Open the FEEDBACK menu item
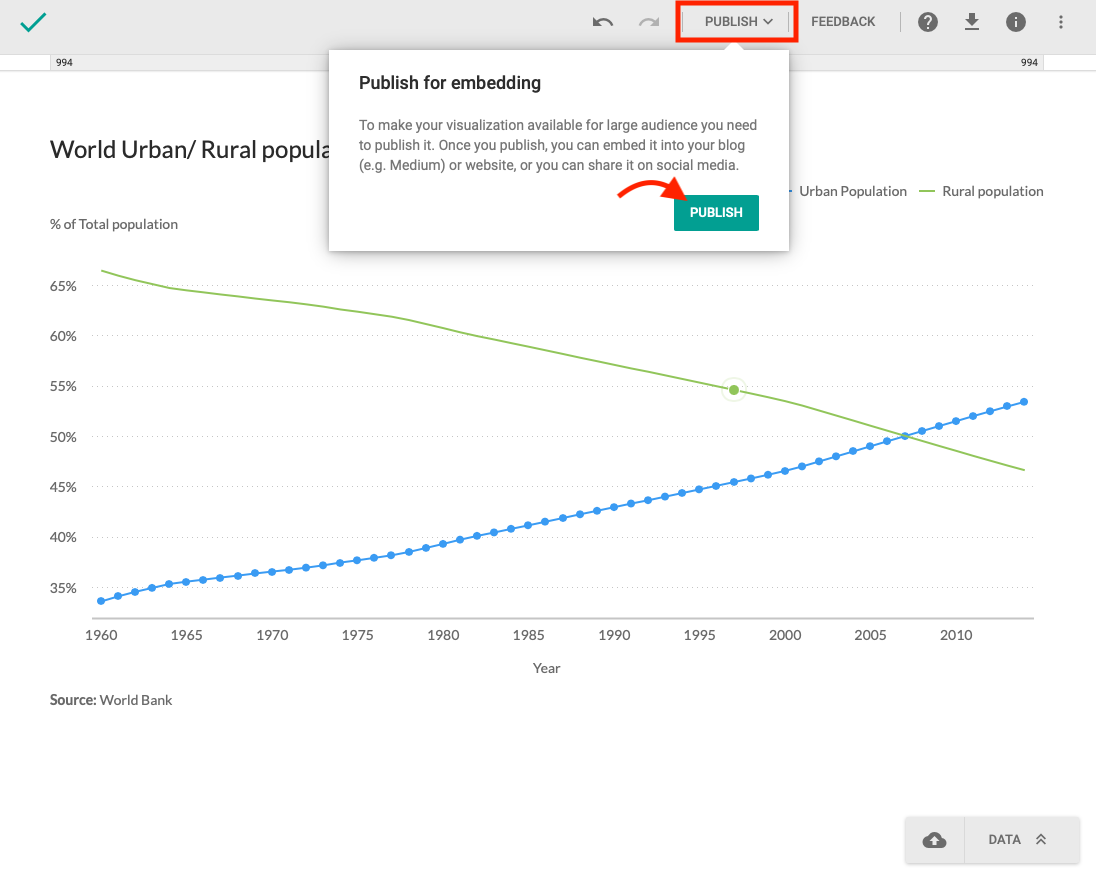The width and height of the screenshot is (1096, 881). (843, 22)
